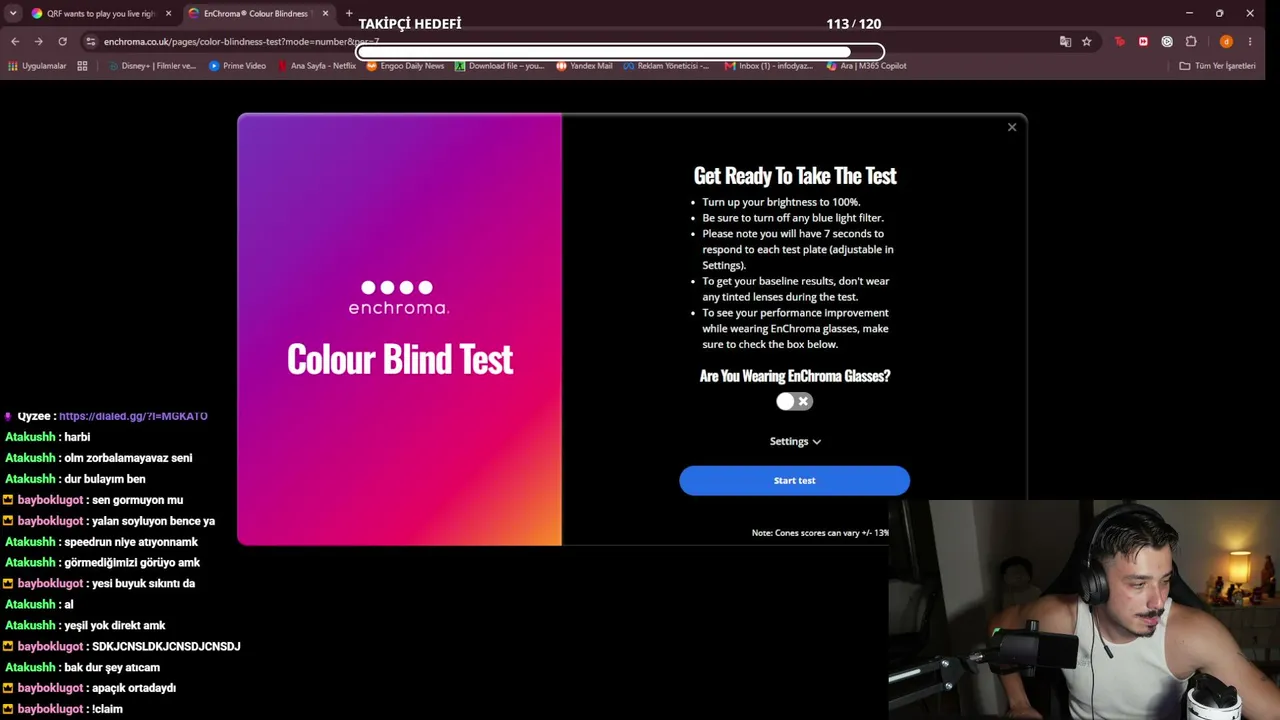Go back to the previous page
The height and width of the screenshot is (720, 1280).
tap(15, 41)
